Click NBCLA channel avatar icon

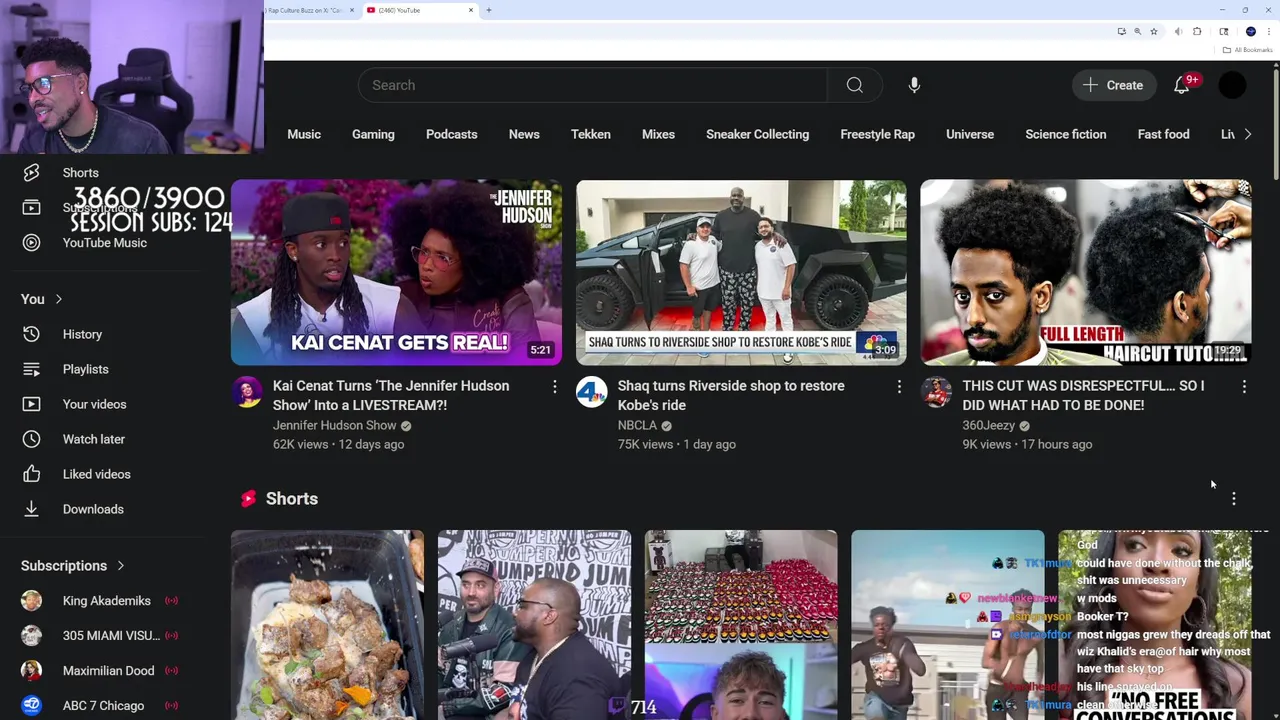click(x=592, y=392)
